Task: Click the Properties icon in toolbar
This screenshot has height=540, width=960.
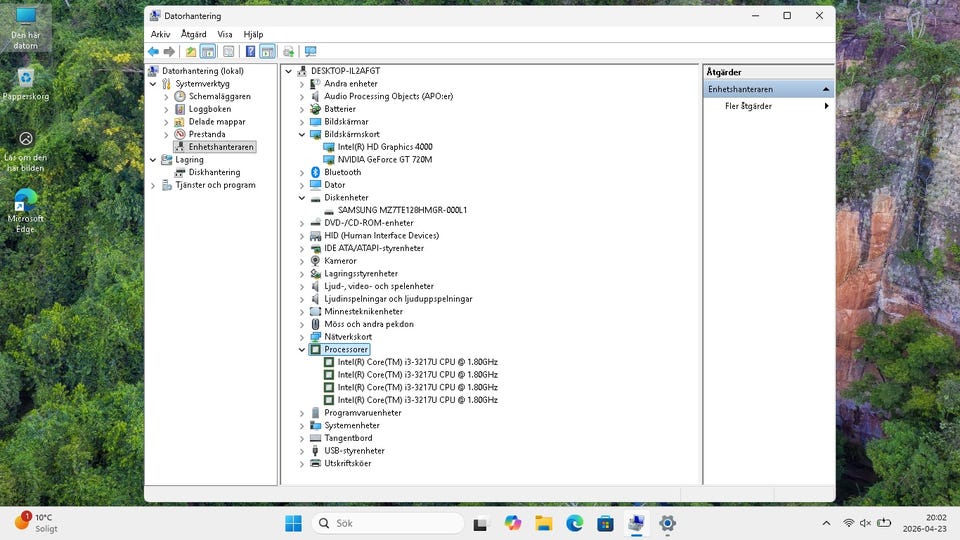Action: tap(228, 52)
